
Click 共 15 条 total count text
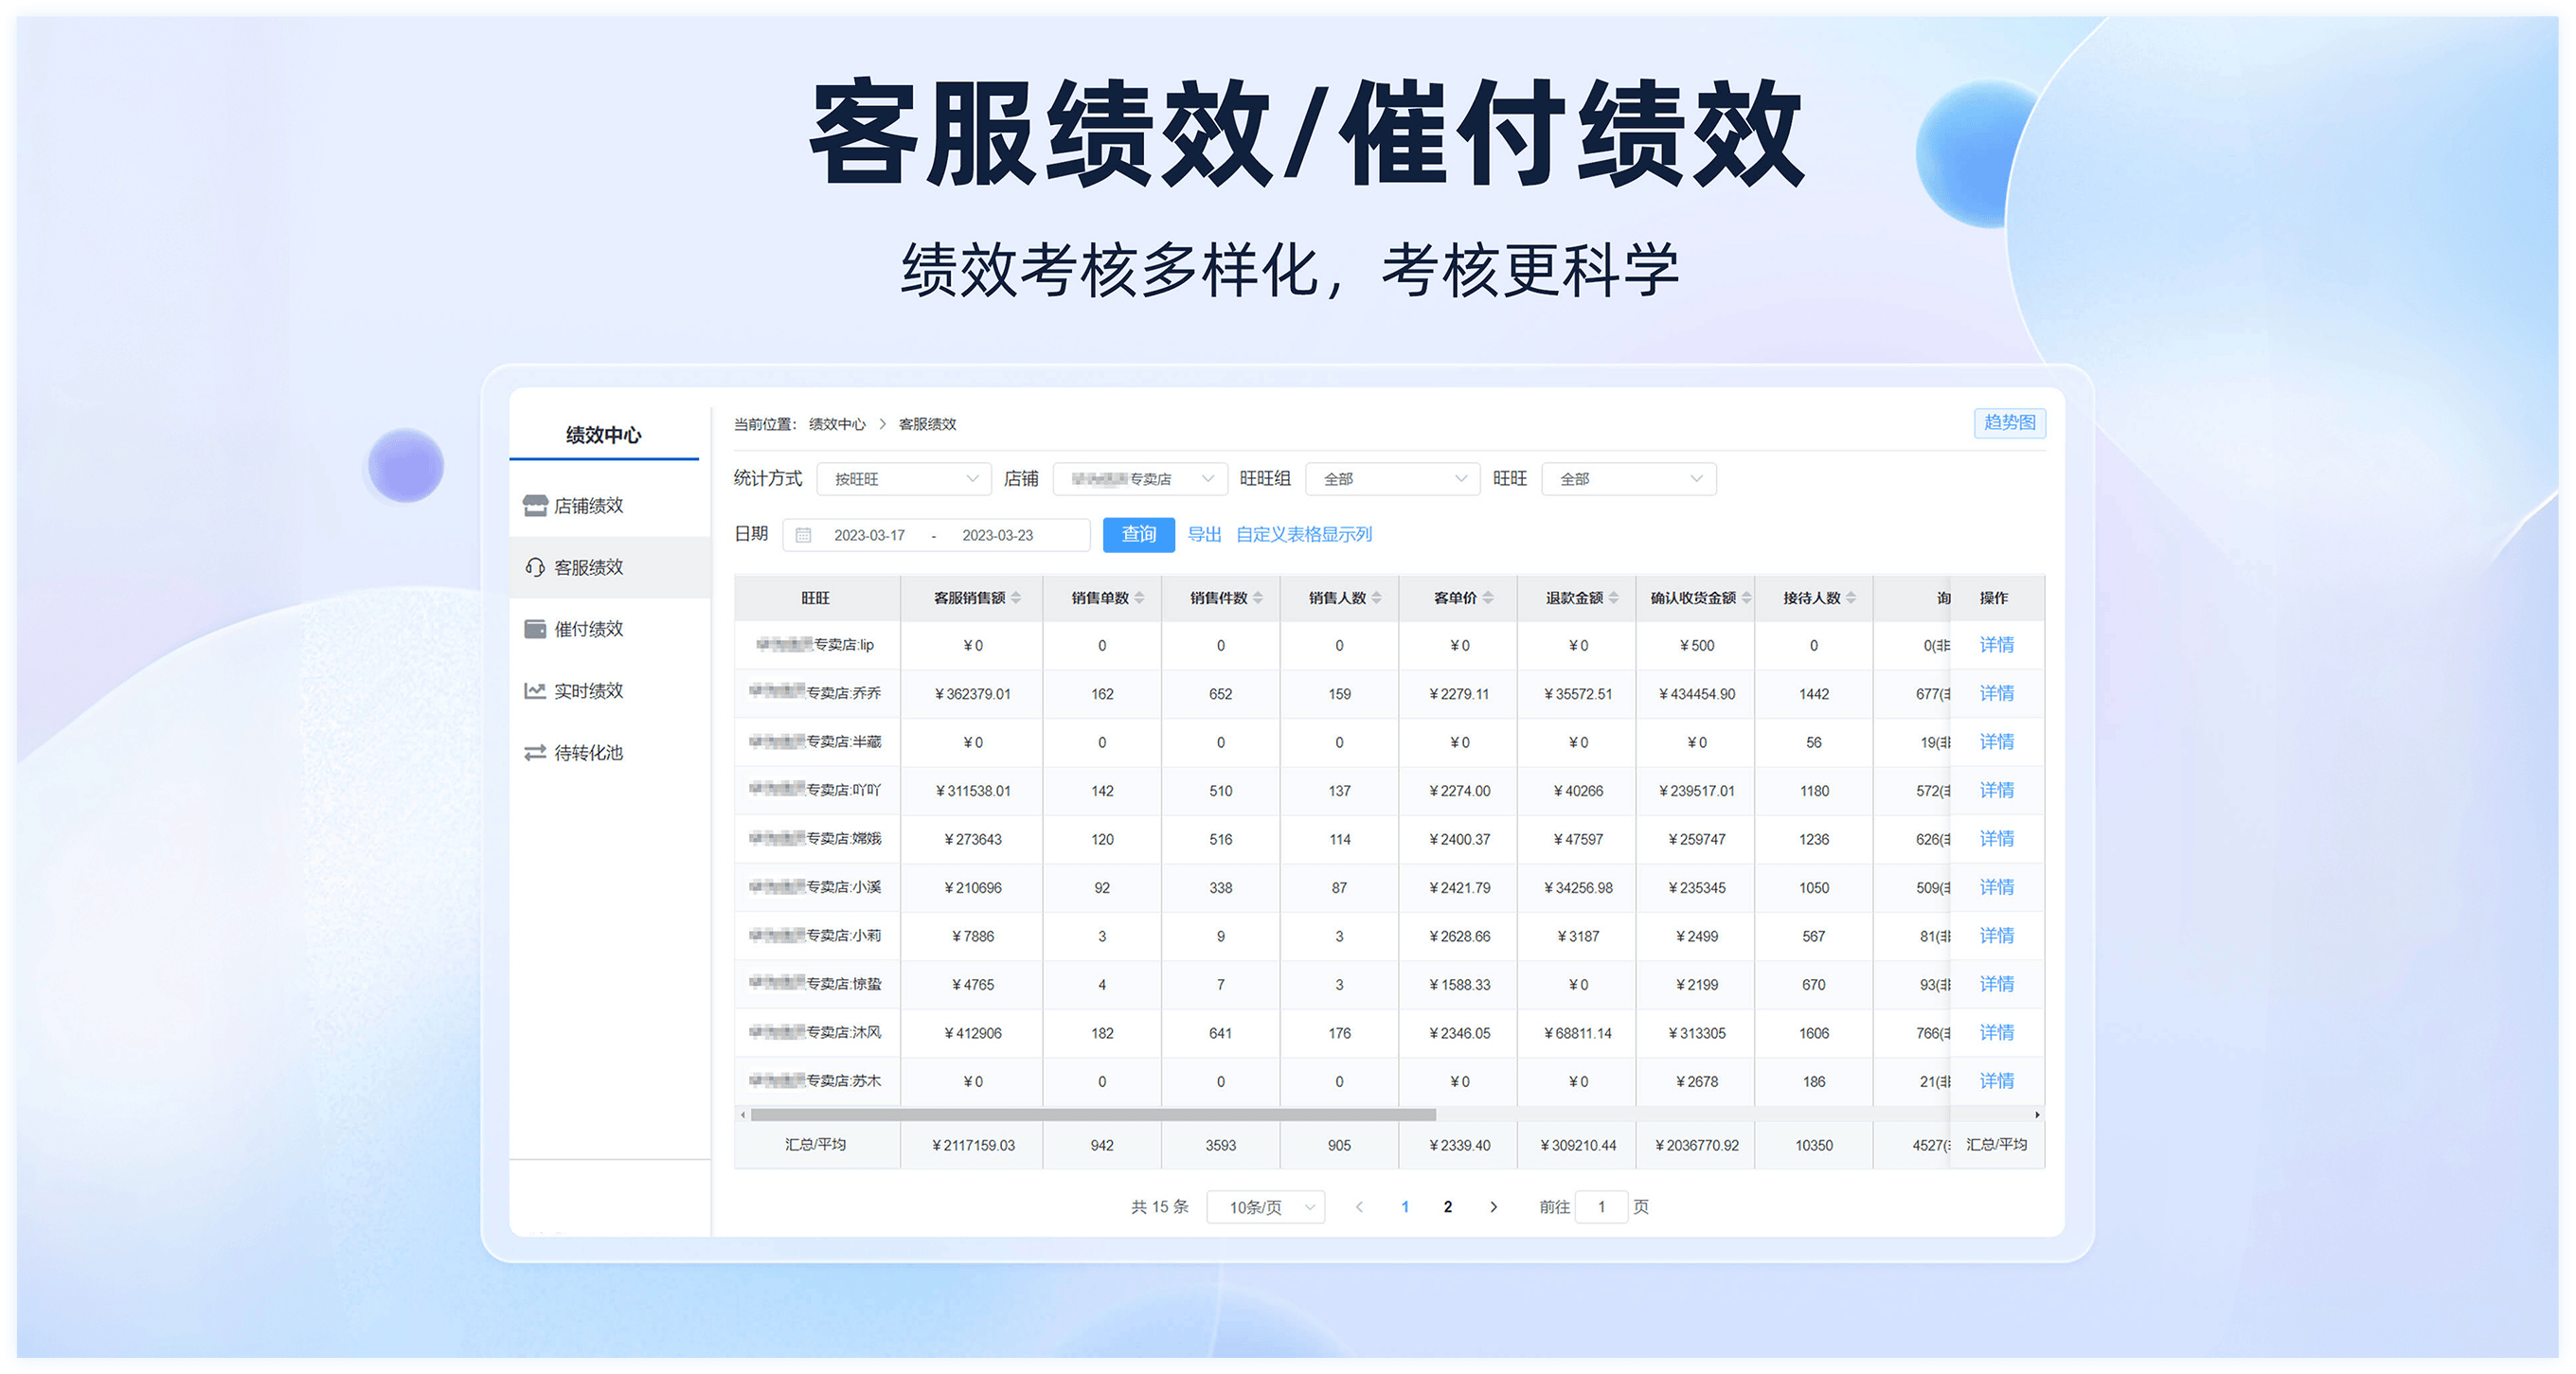click(1160, 1207)
